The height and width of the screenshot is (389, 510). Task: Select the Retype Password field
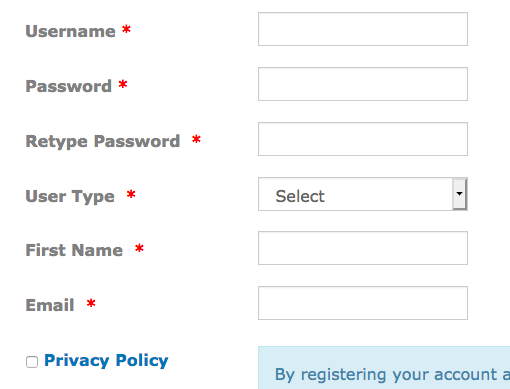[363, 139]
